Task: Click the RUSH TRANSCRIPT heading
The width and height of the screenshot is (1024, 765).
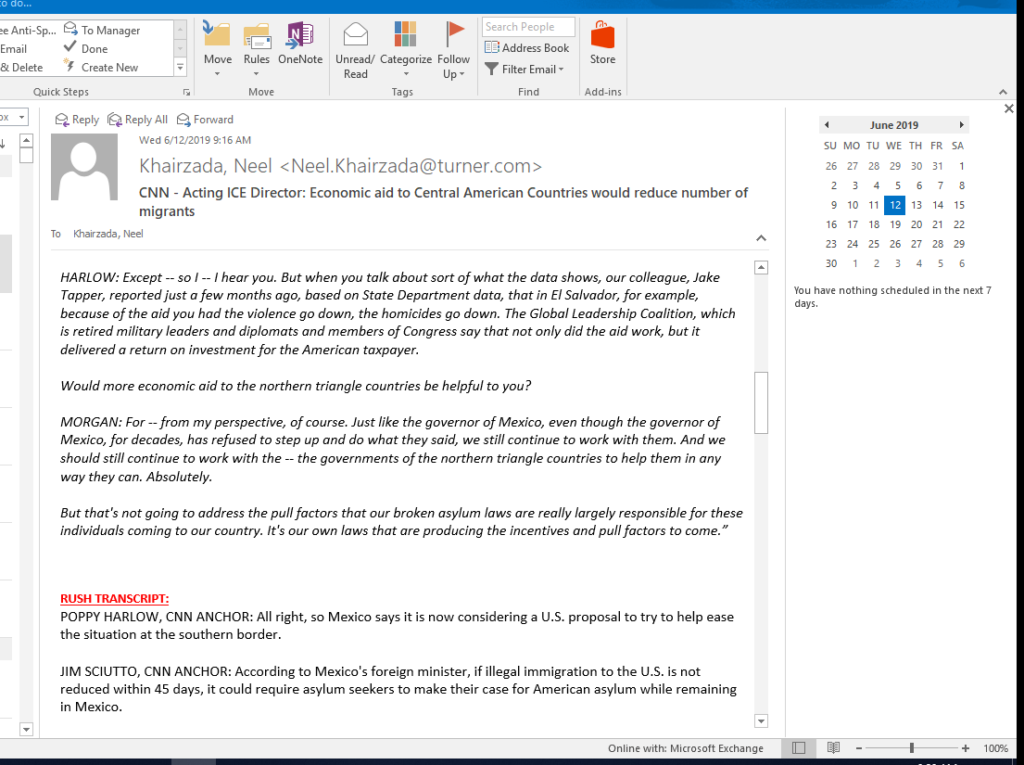Action: 114,598
